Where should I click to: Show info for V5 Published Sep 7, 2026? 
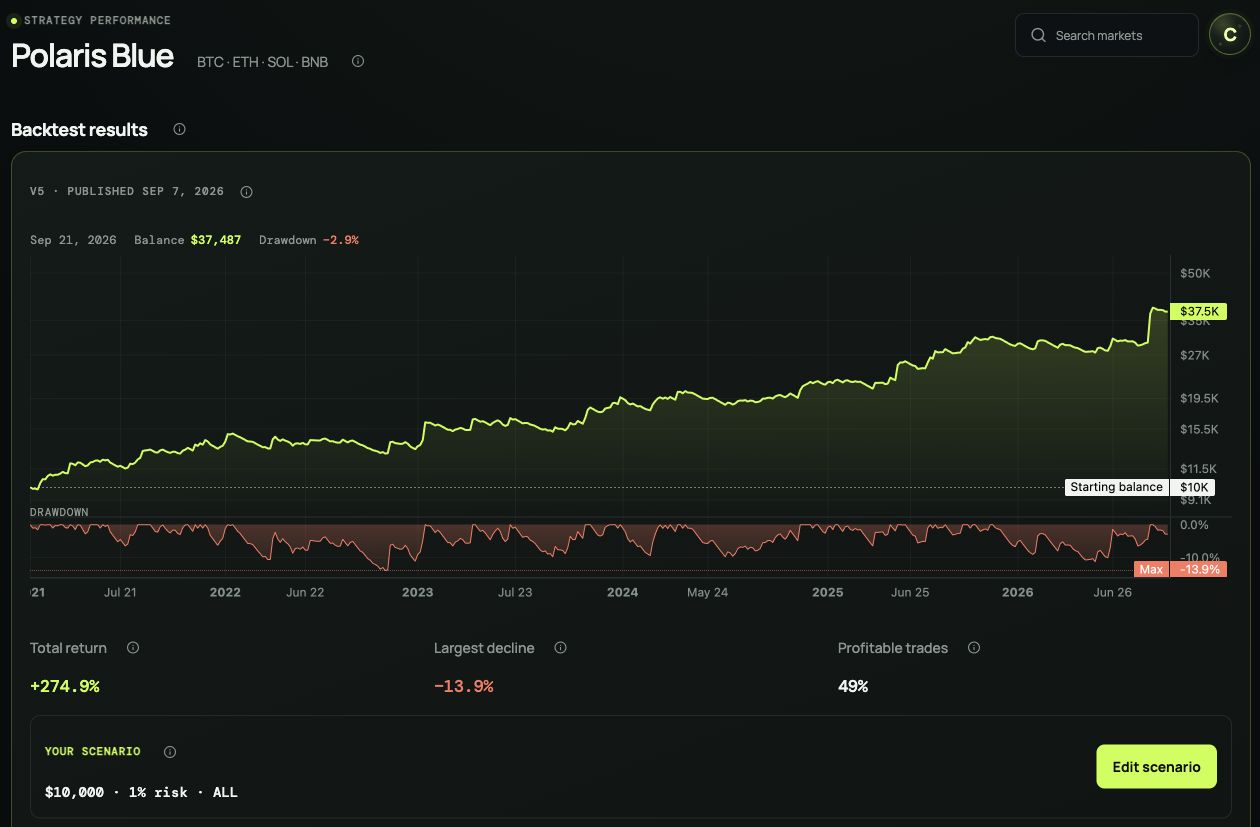[247, 191]
